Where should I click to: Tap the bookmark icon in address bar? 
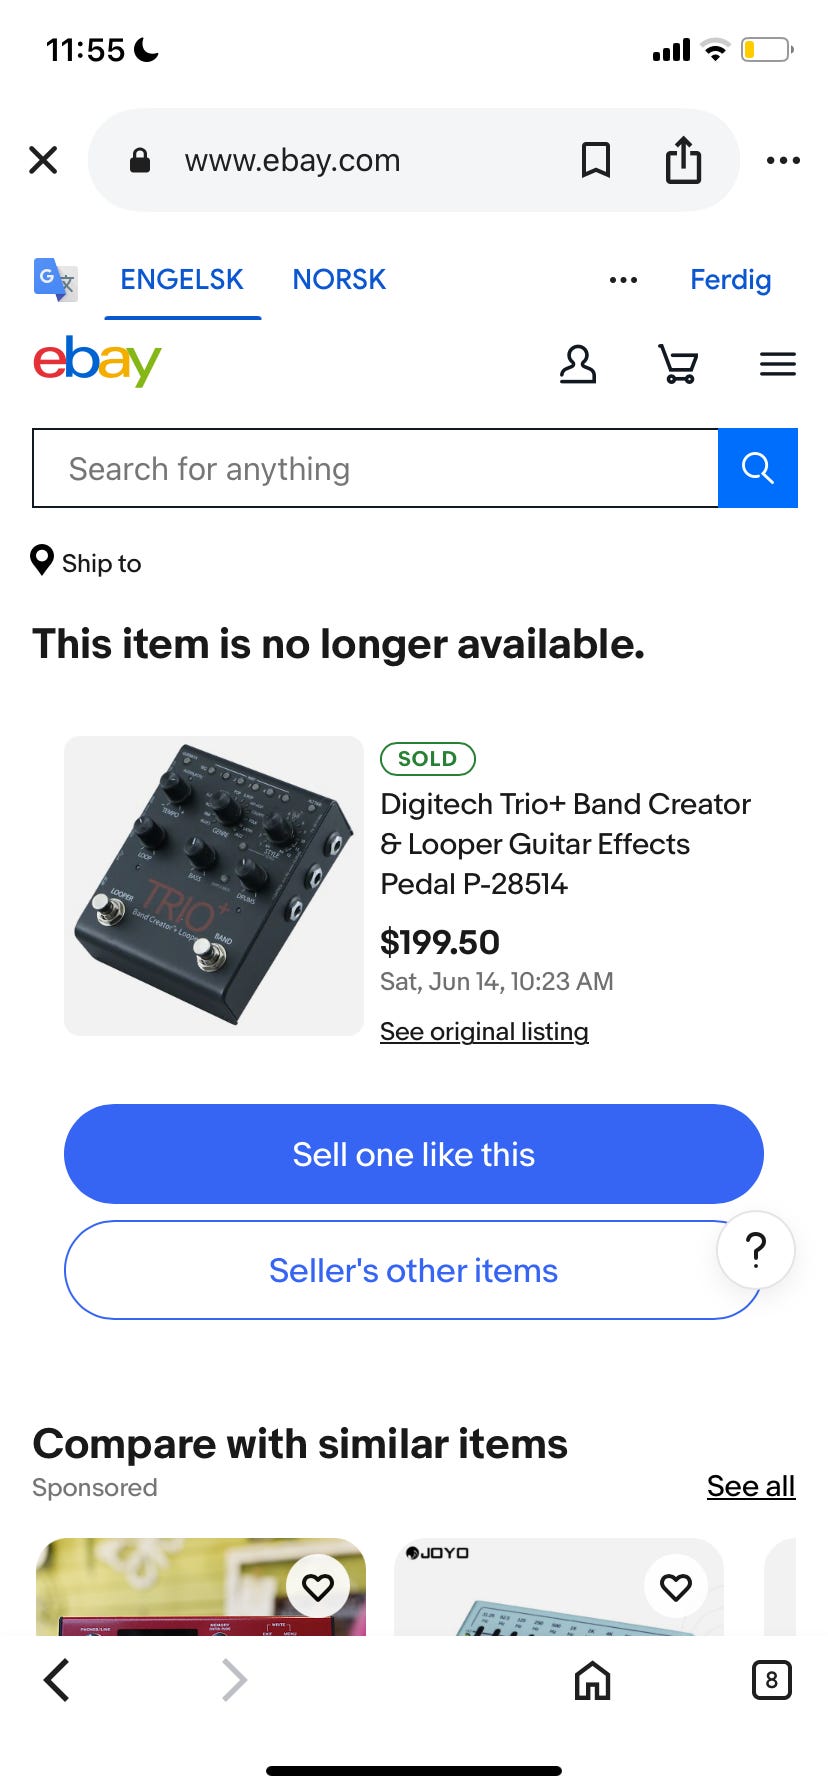596,160
